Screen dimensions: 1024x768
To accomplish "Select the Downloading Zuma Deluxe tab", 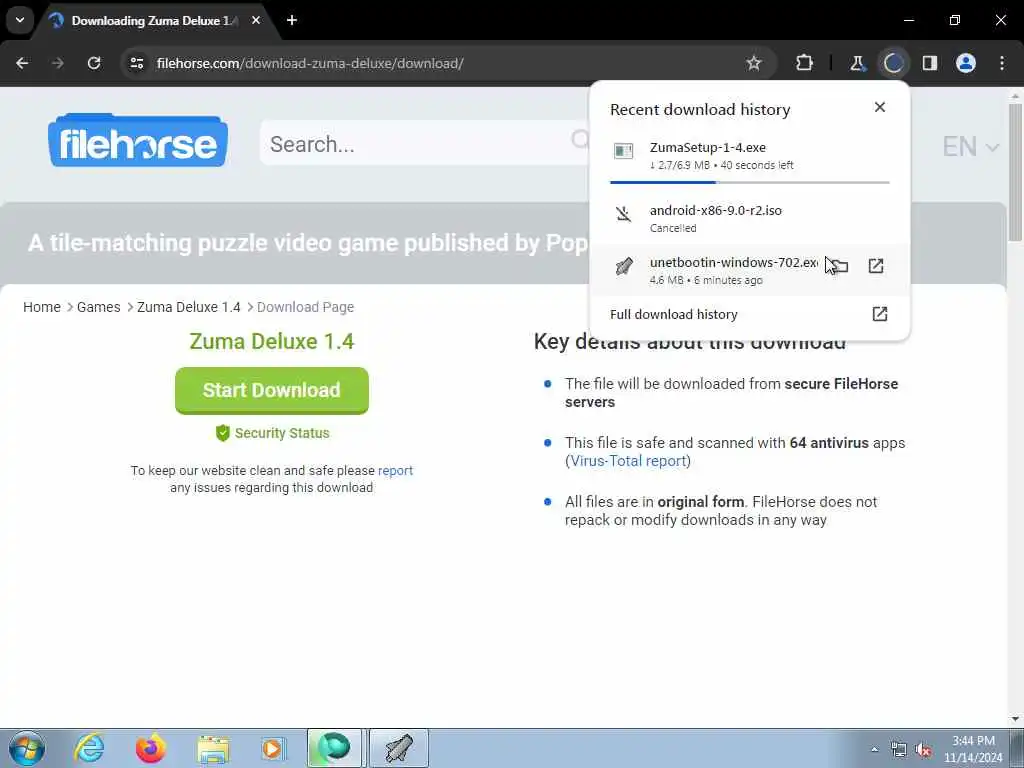I will point(154,21).
